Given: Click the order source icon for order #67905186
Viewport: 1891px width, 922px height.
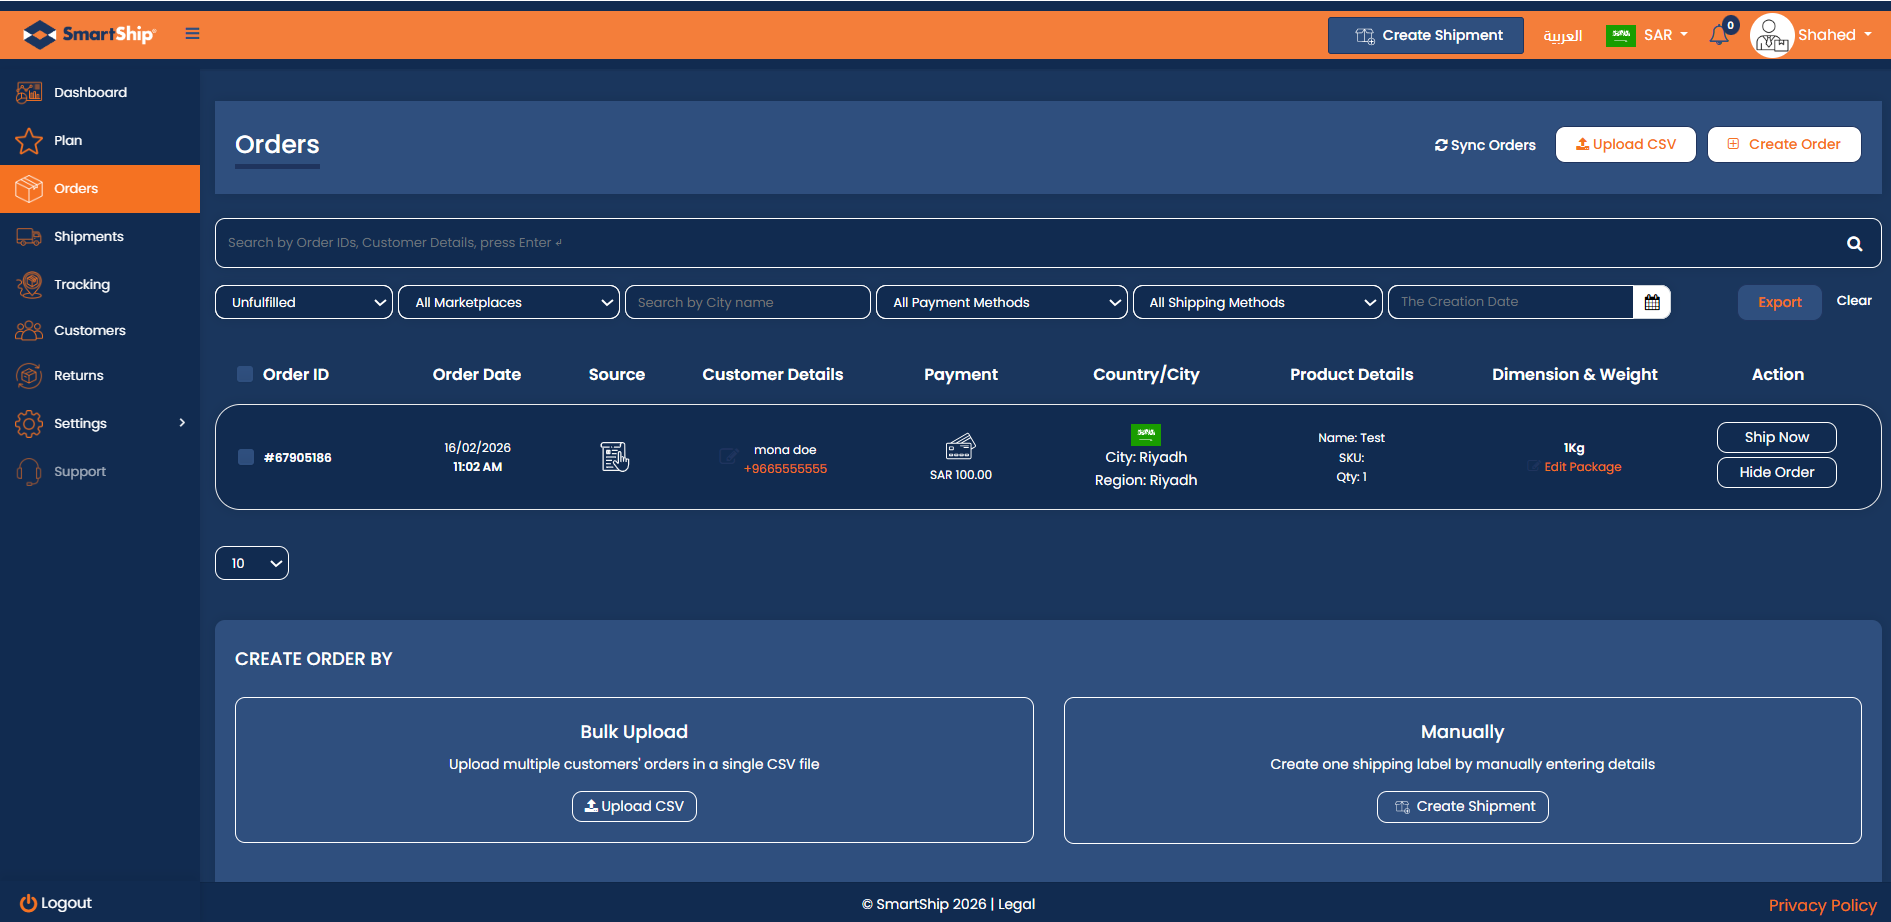Looking at the screenshot, I should (x=615, y=457).
